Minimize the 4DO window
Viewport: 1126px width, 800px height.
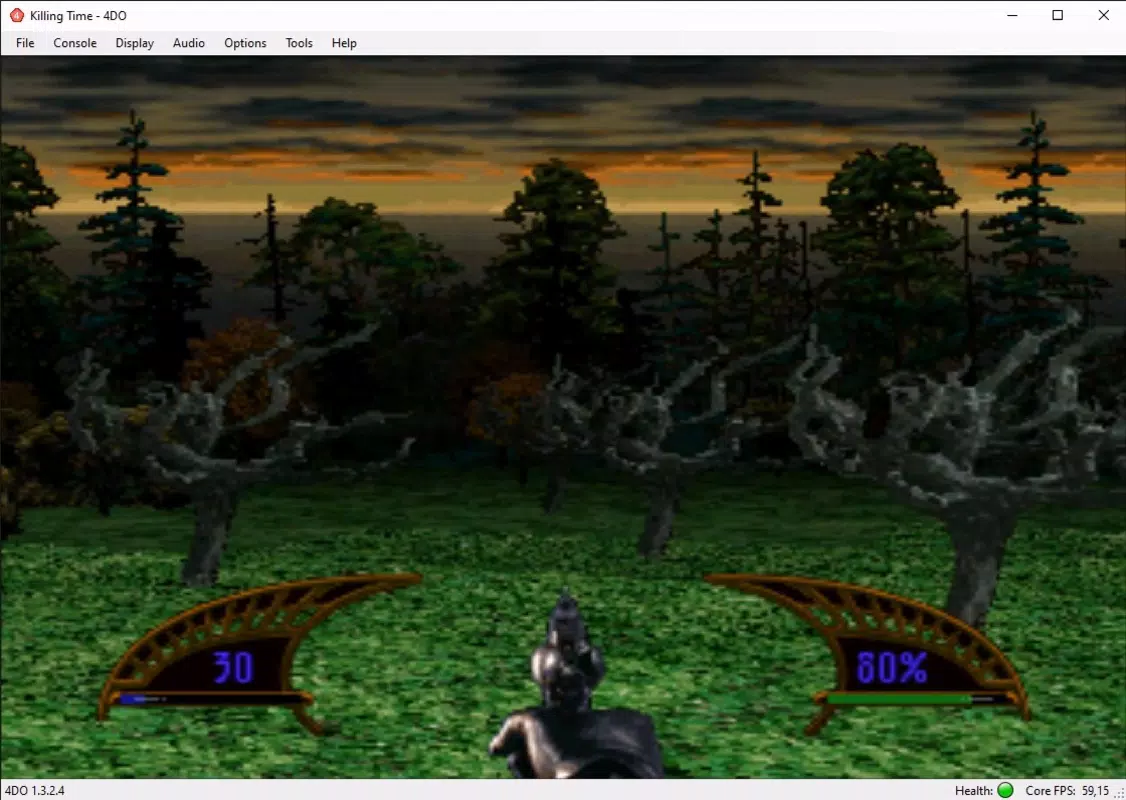pyautogui.click(x=1013, y=15)
